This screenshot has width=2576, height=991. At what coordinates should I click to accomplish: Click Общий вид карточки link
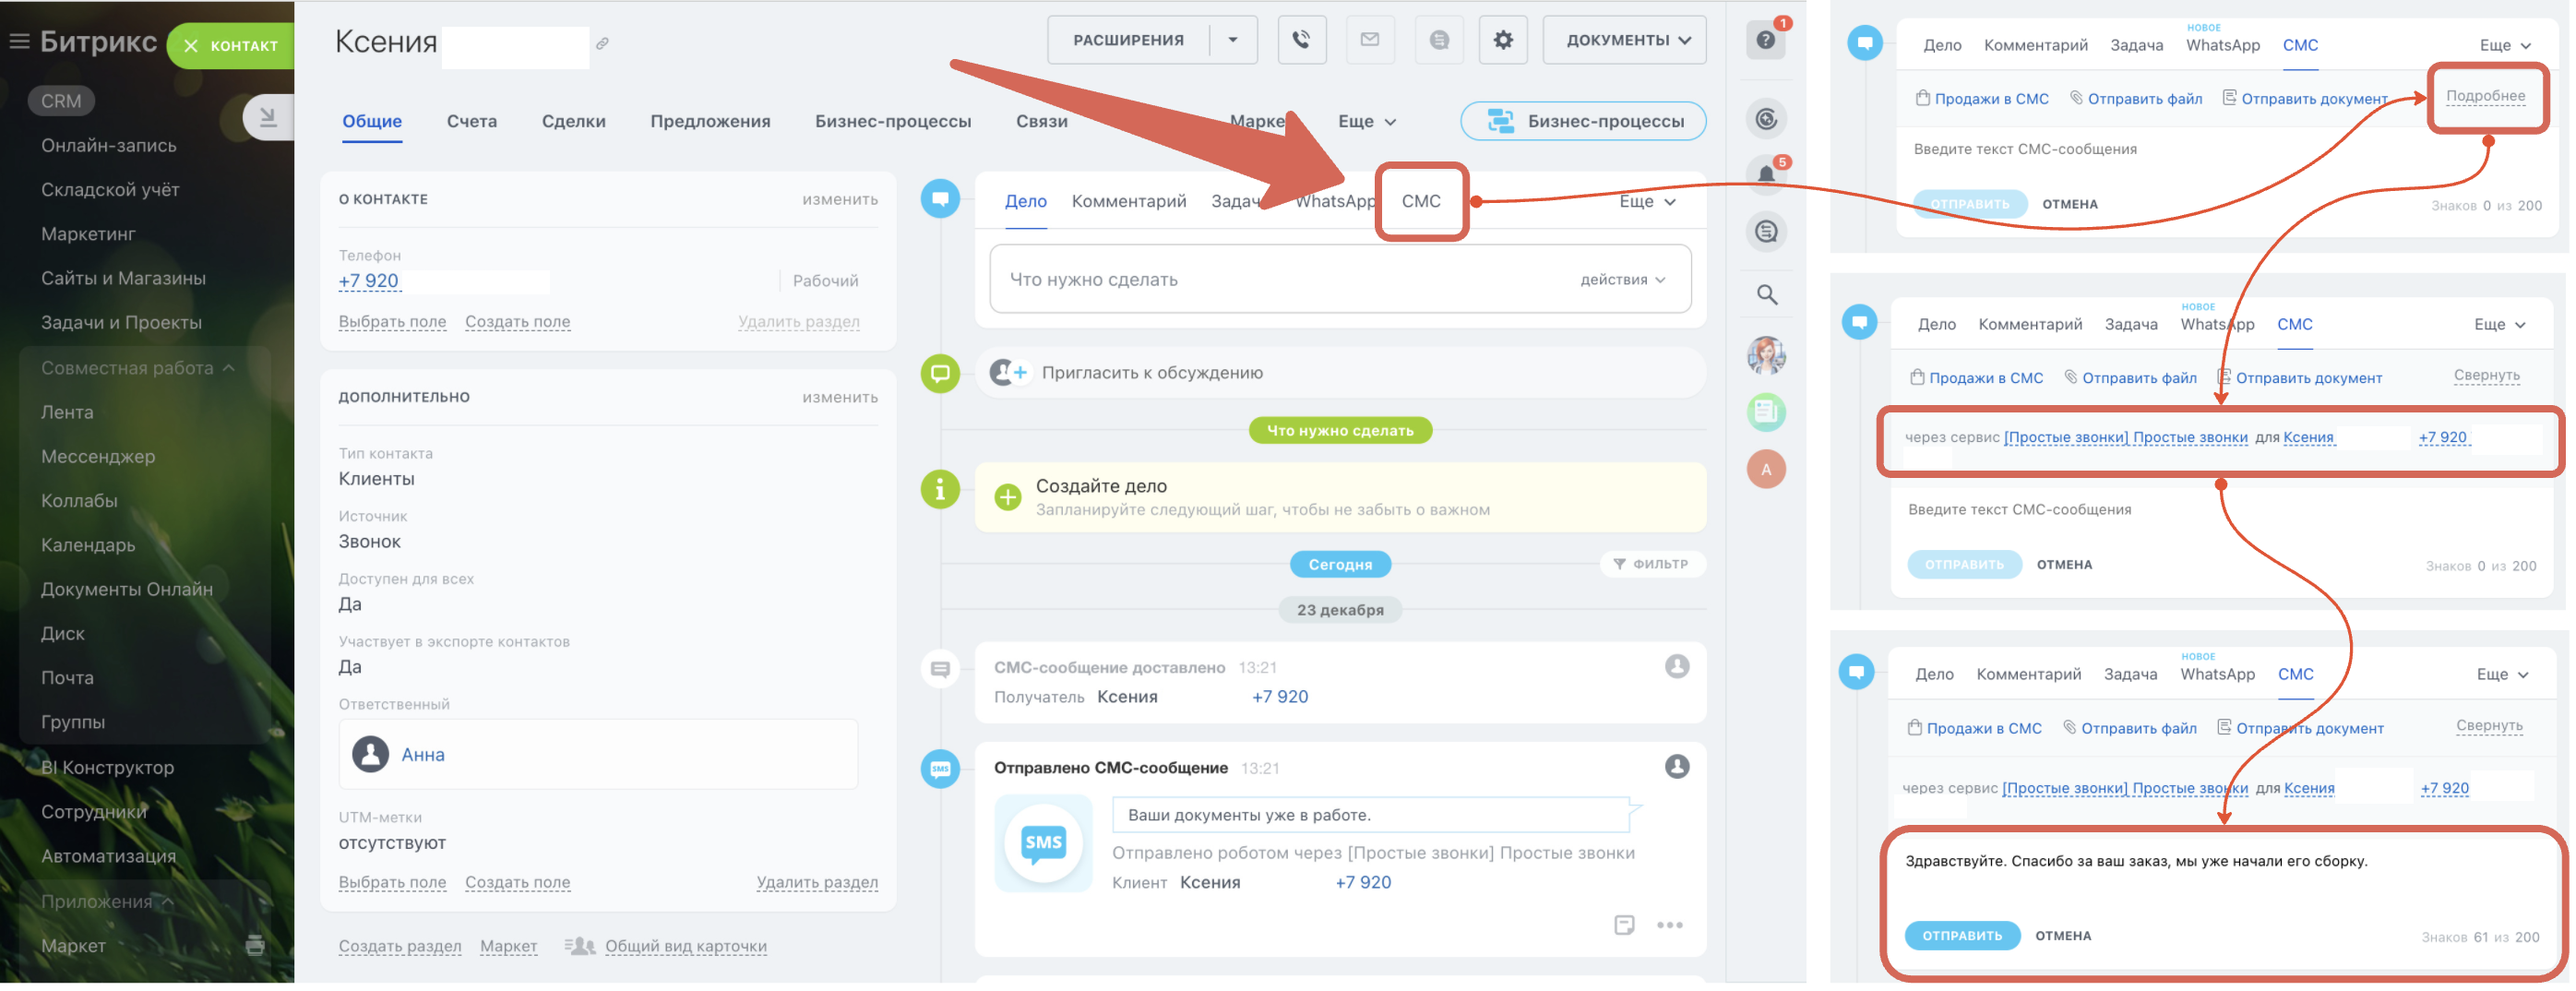686,946
